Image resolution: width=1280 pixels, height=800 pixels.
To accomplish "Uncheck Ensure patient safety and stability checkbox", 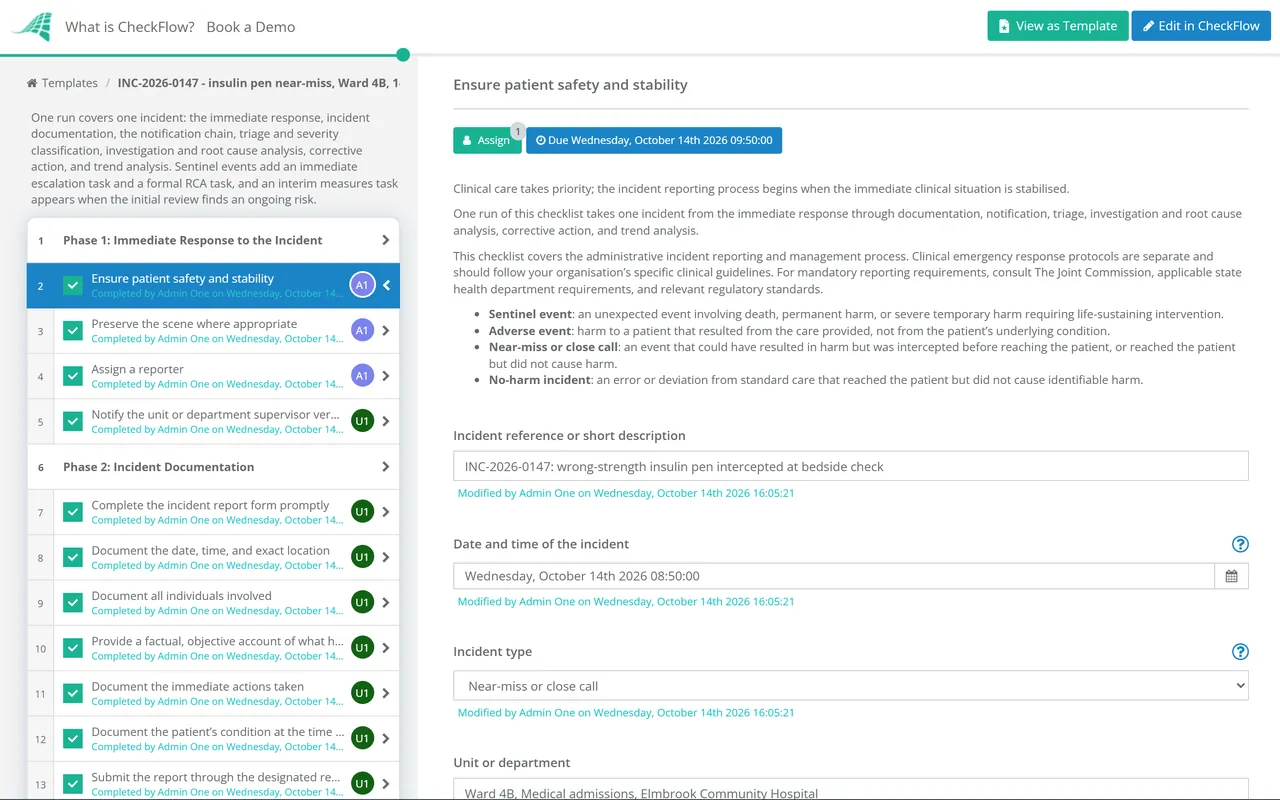I will (x=73, y=286).
